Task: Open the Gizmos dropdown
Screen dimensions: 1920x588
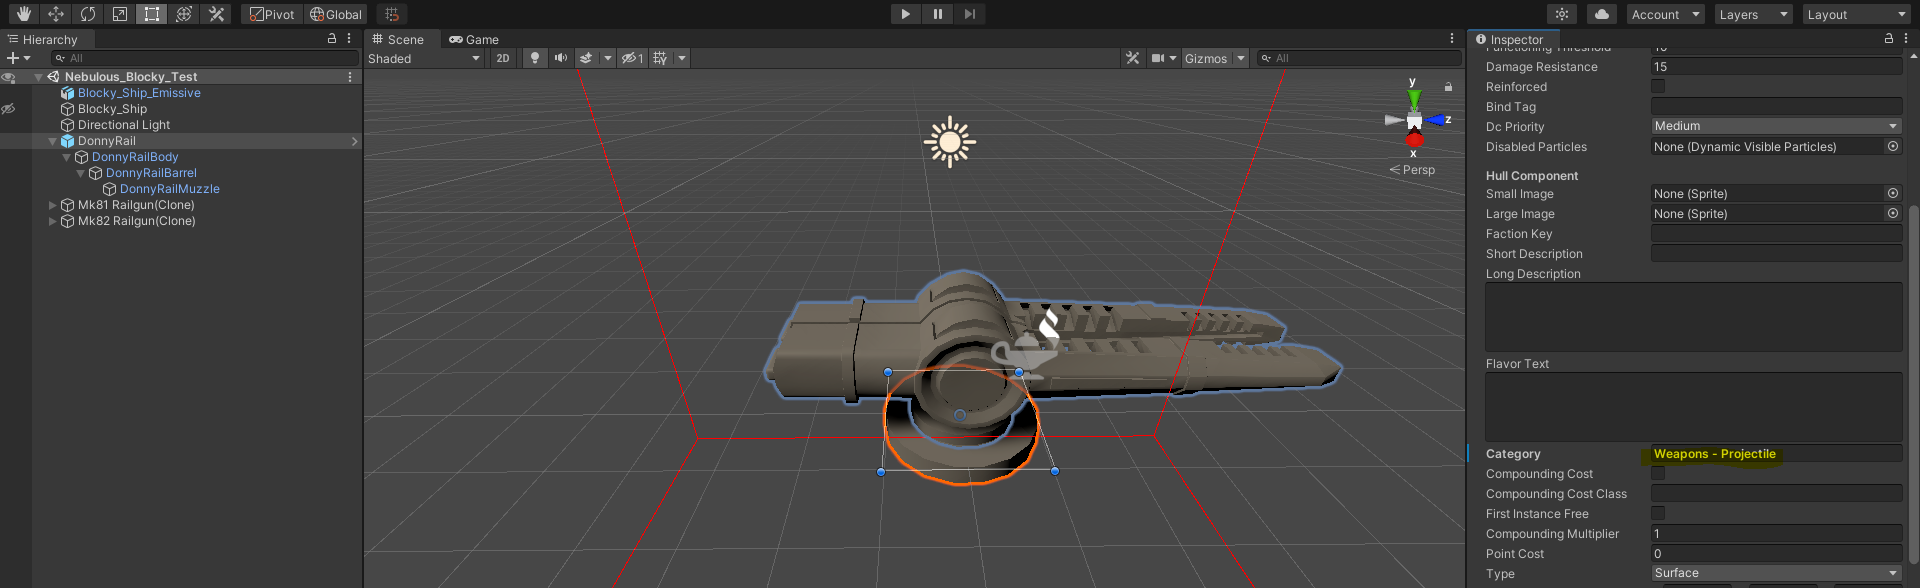Action: 1214,58
